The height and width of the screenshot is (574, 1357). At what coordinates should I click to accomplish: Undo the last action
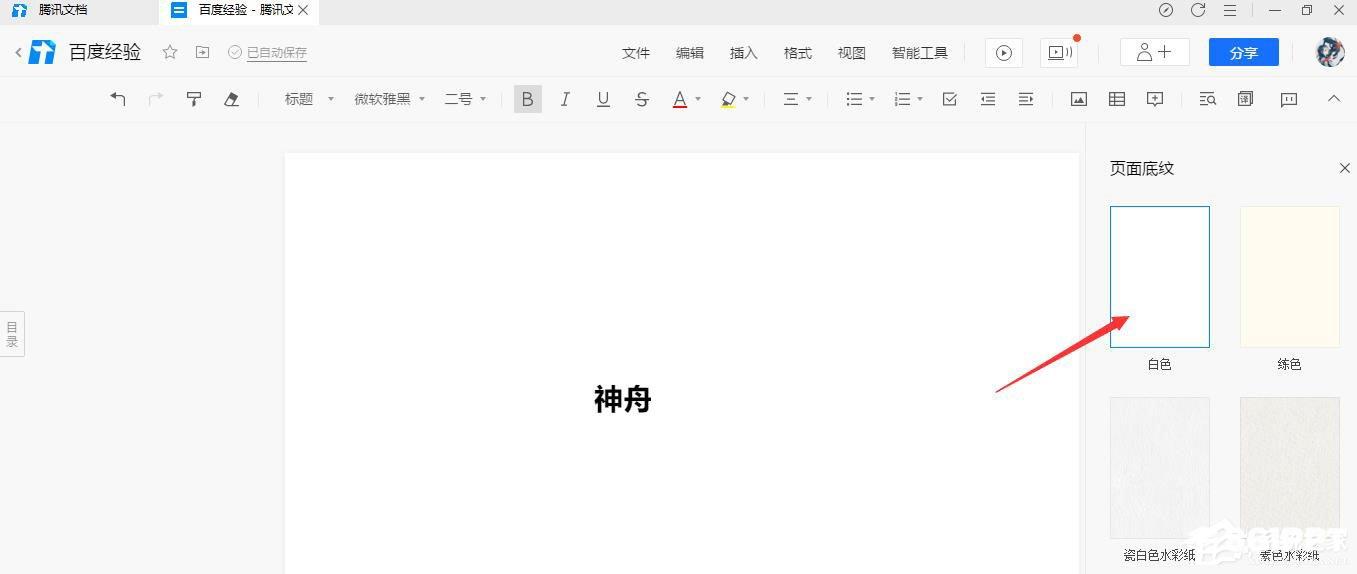[118, 99]
